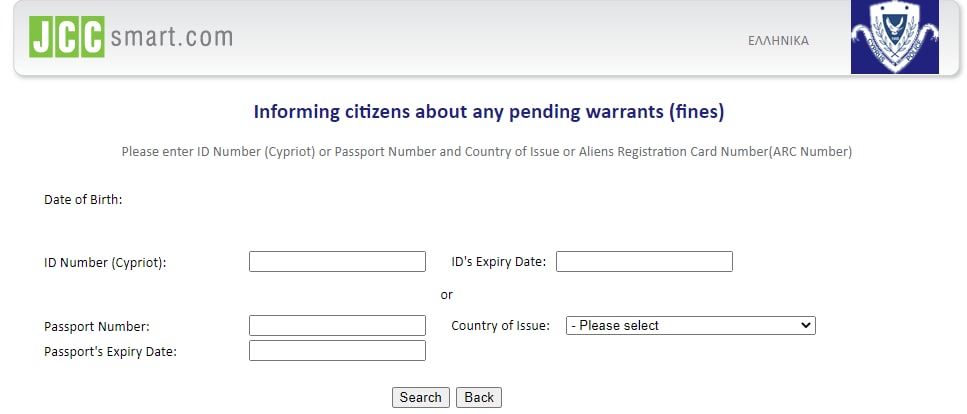Open the Country of Issue dropdown
967x414 pixels.
(x=690, y=326)
